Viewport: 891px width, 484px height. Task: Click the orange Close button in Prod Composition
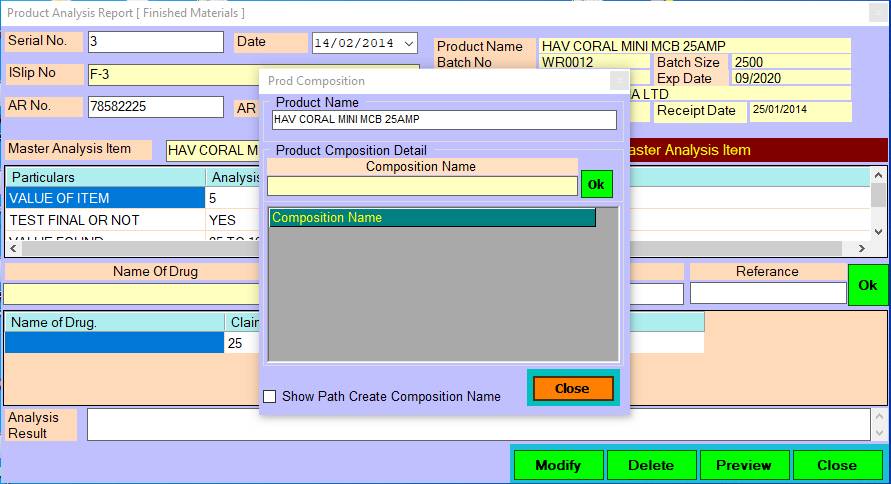click(x=572, y=388)
